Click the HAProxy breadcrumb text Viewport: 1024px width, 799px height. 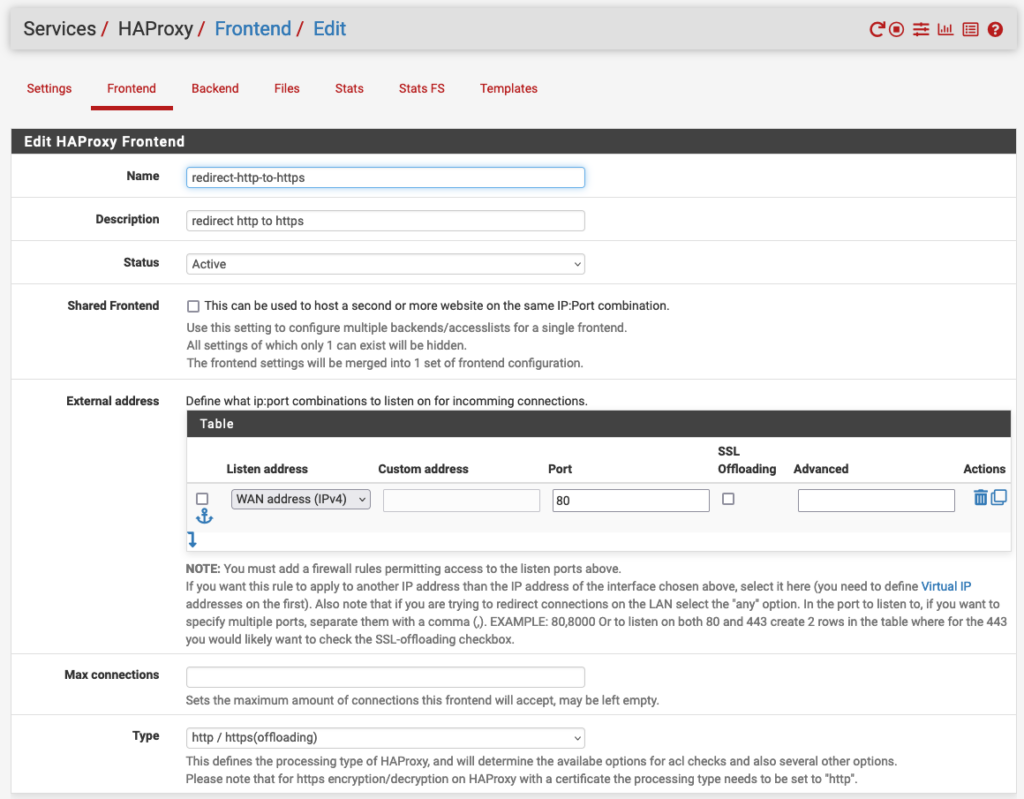(155, 29)
